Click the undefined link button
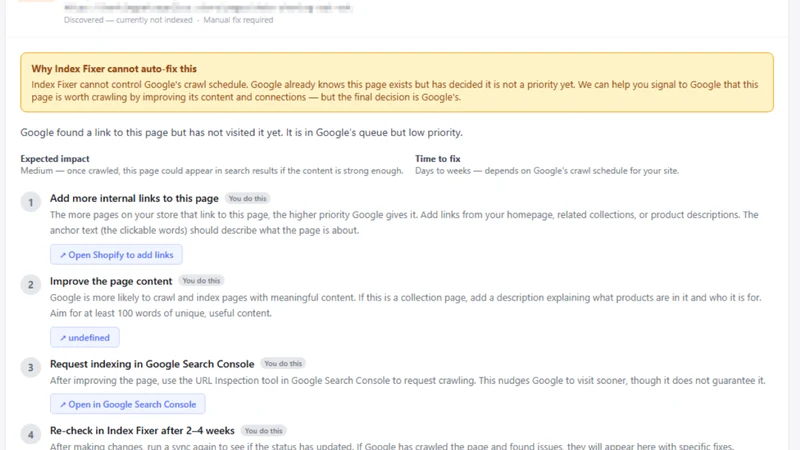The height and width of the screenshot is (450, 800). pyautogui.click(x=85, y=337)
